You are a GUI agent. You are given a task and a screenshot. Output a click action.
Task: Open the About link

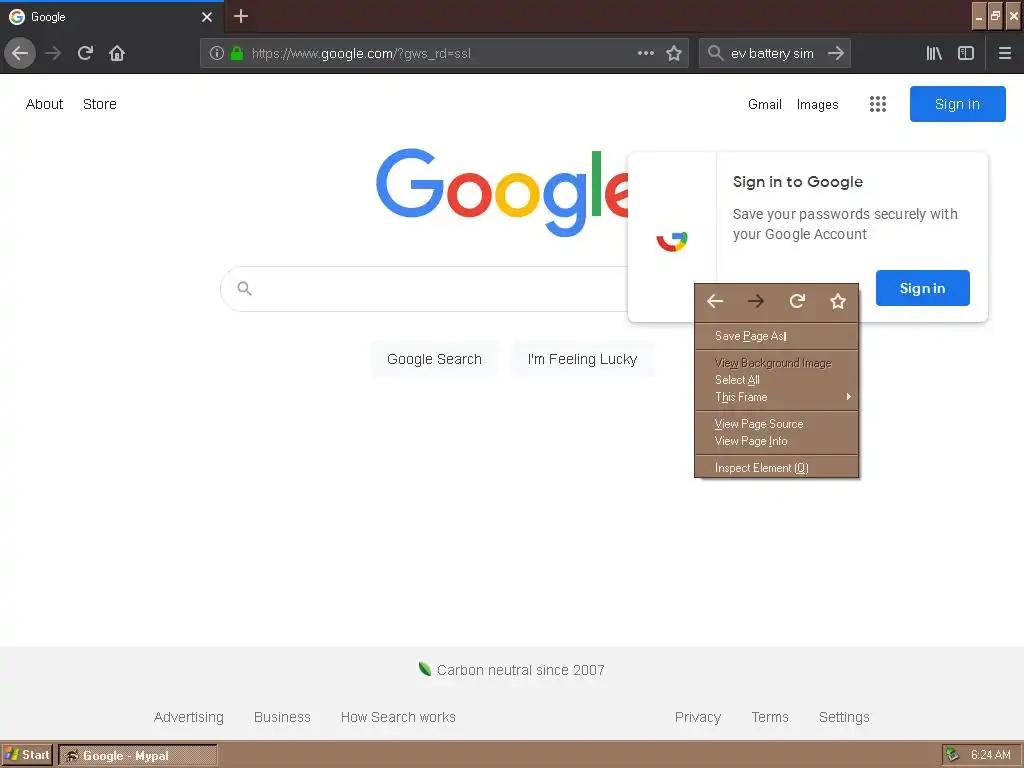(44, 104)
